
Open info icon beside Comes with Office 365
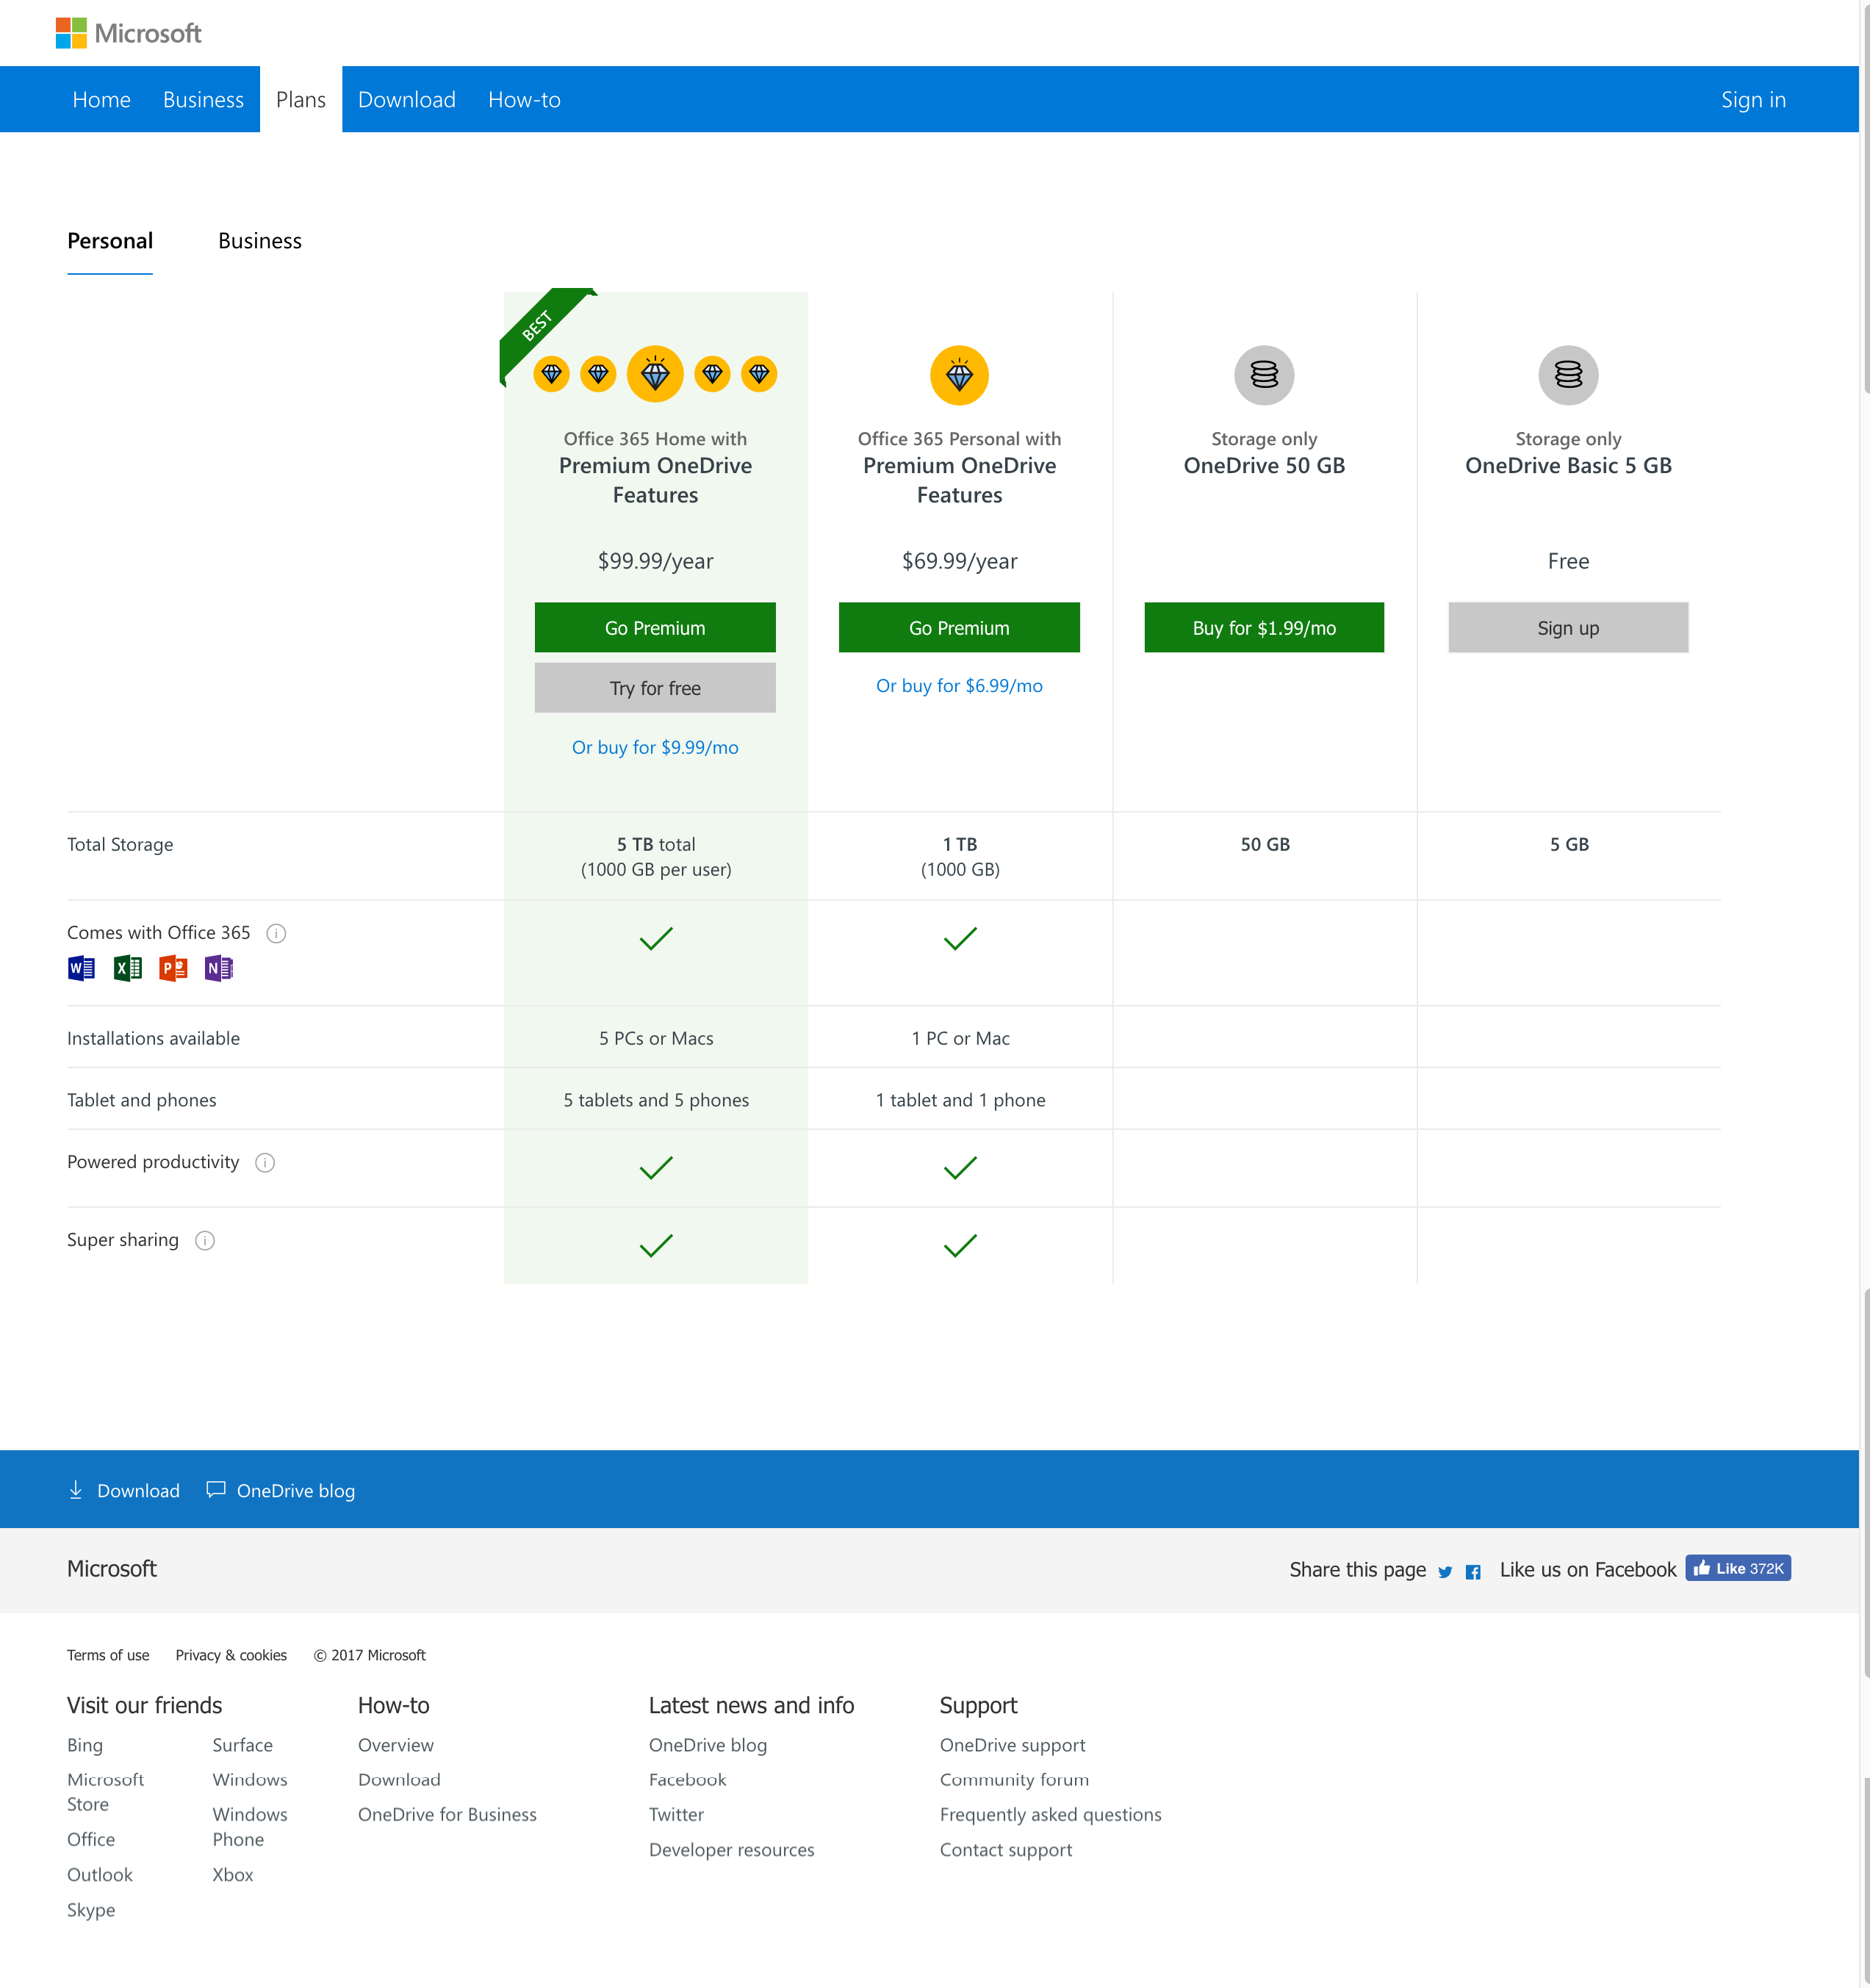pyautogui.click(x=276, y=933)
